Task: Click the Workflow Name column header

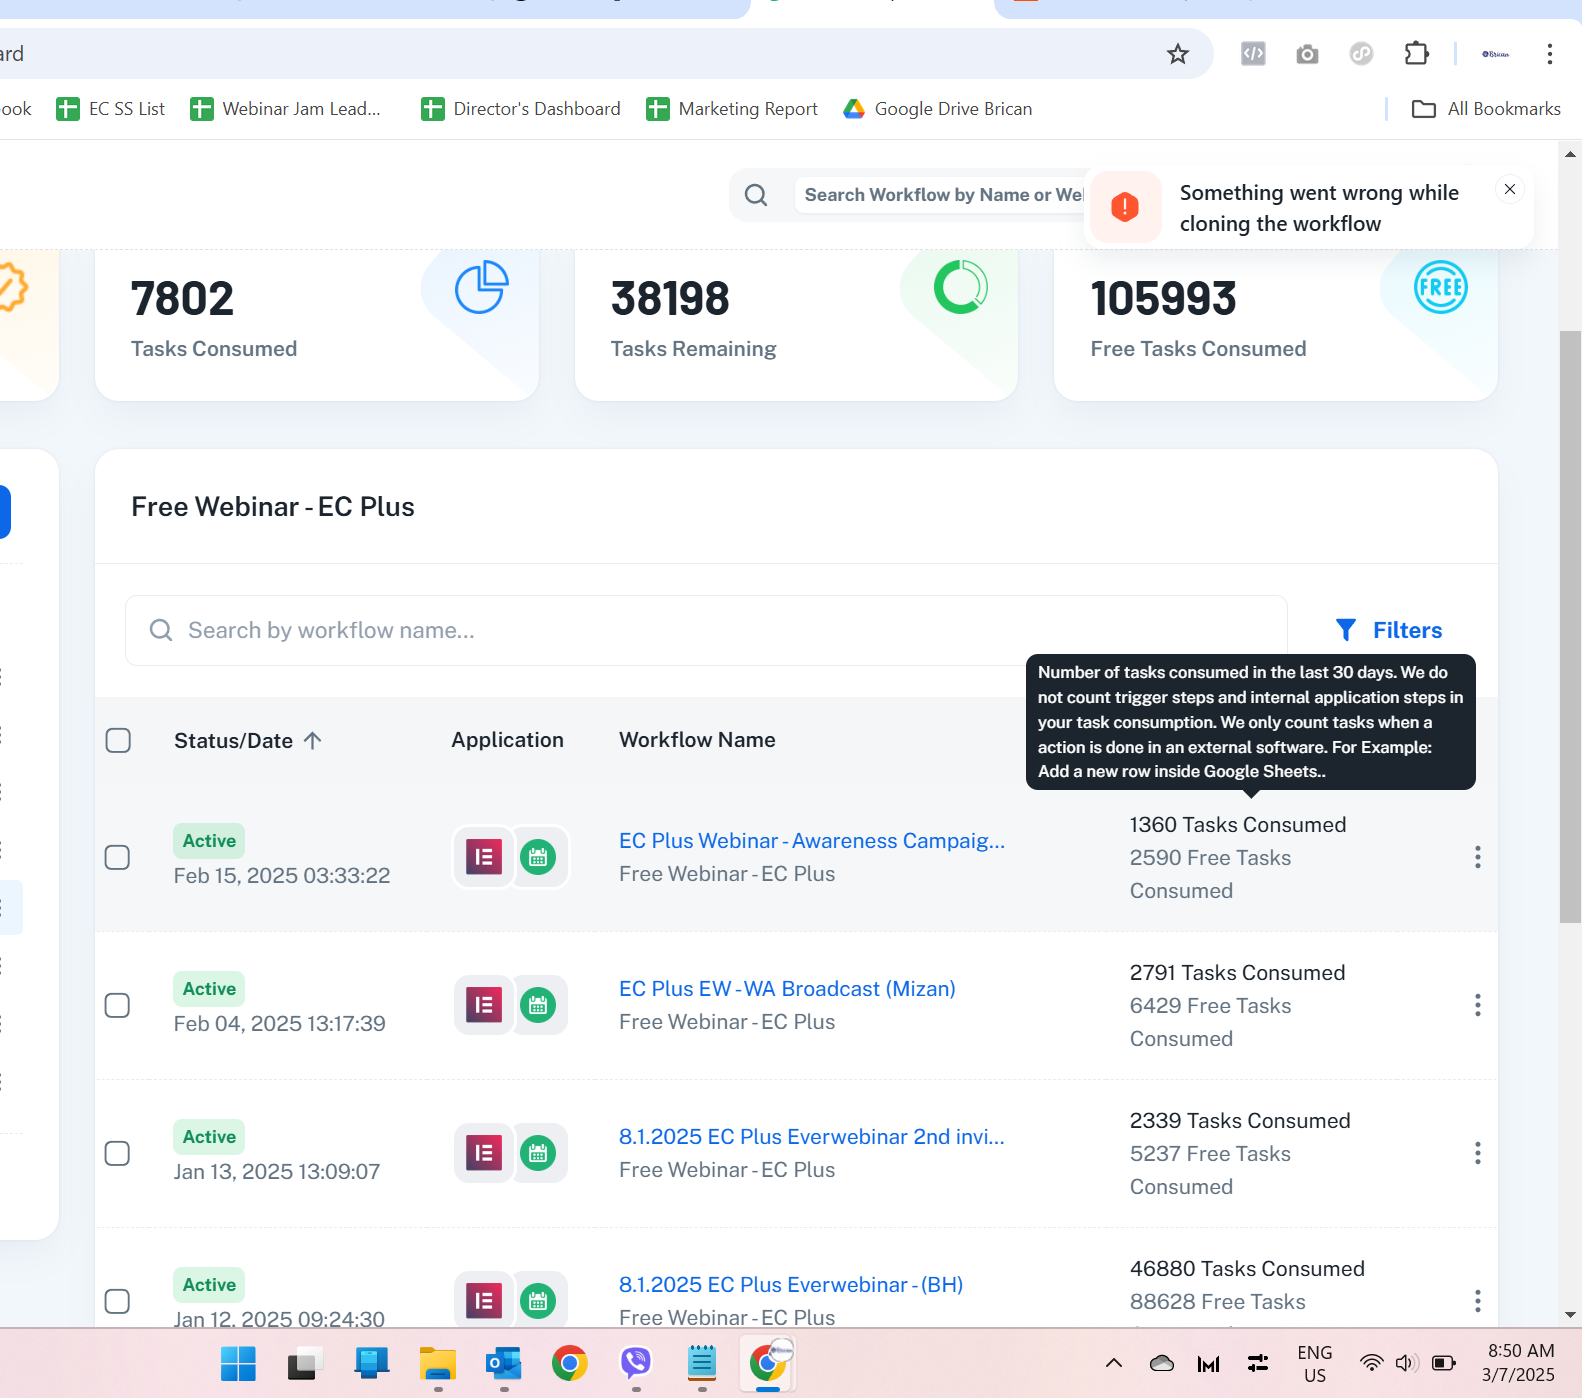Action: (697, 740)
